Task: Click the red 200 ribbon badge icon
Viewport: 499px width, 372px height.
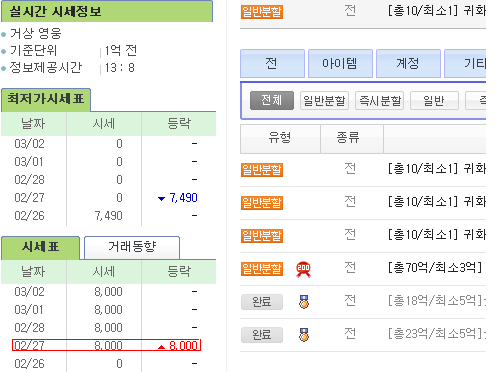Action: pos(303,269)
